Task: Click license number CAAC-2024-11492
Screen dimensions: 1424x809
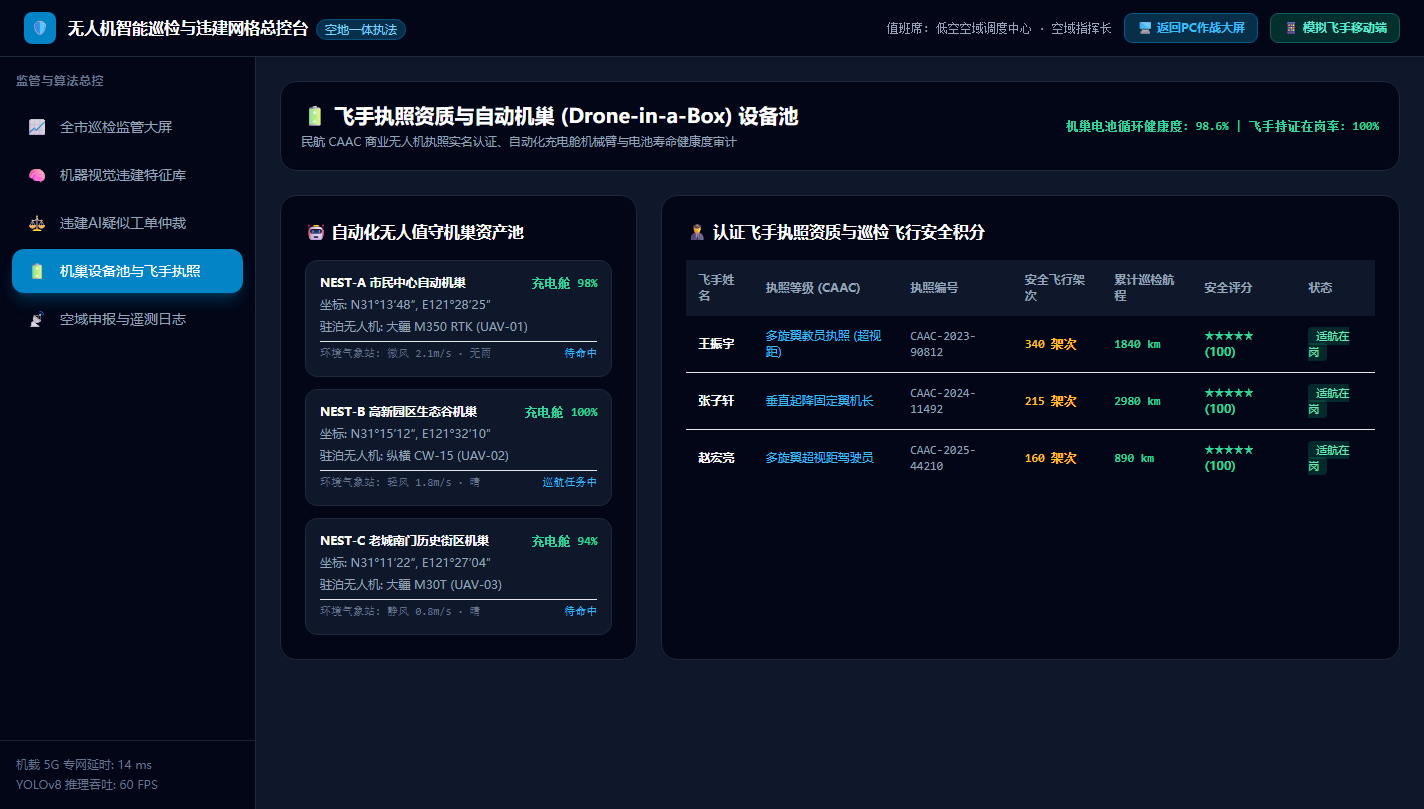Action: tap(943, 401)
